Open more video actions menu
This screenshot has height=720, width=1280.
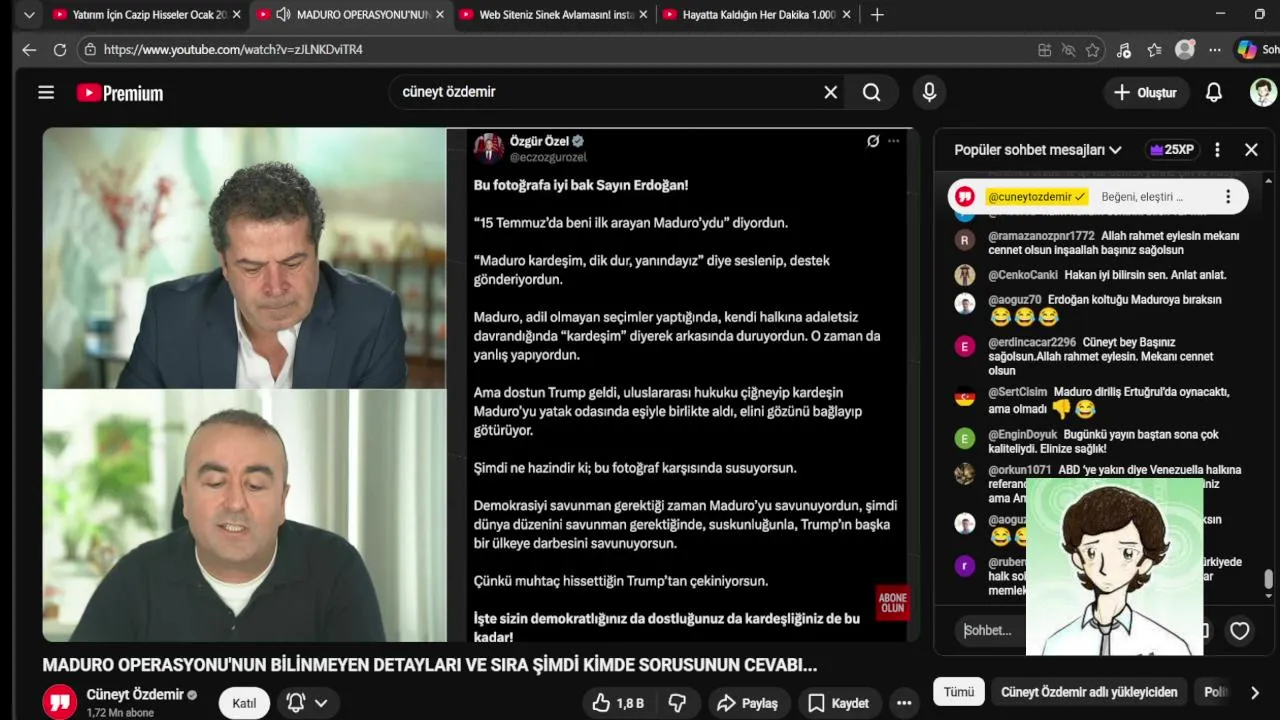tap(904, 703)
